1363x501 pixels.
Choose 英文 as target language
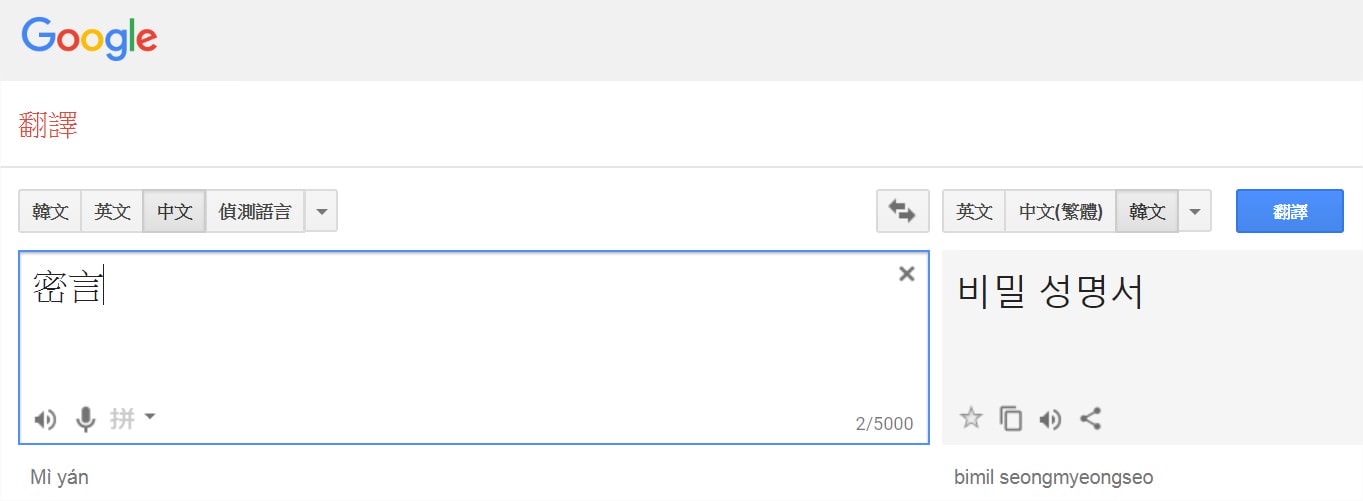coord(974,211)
